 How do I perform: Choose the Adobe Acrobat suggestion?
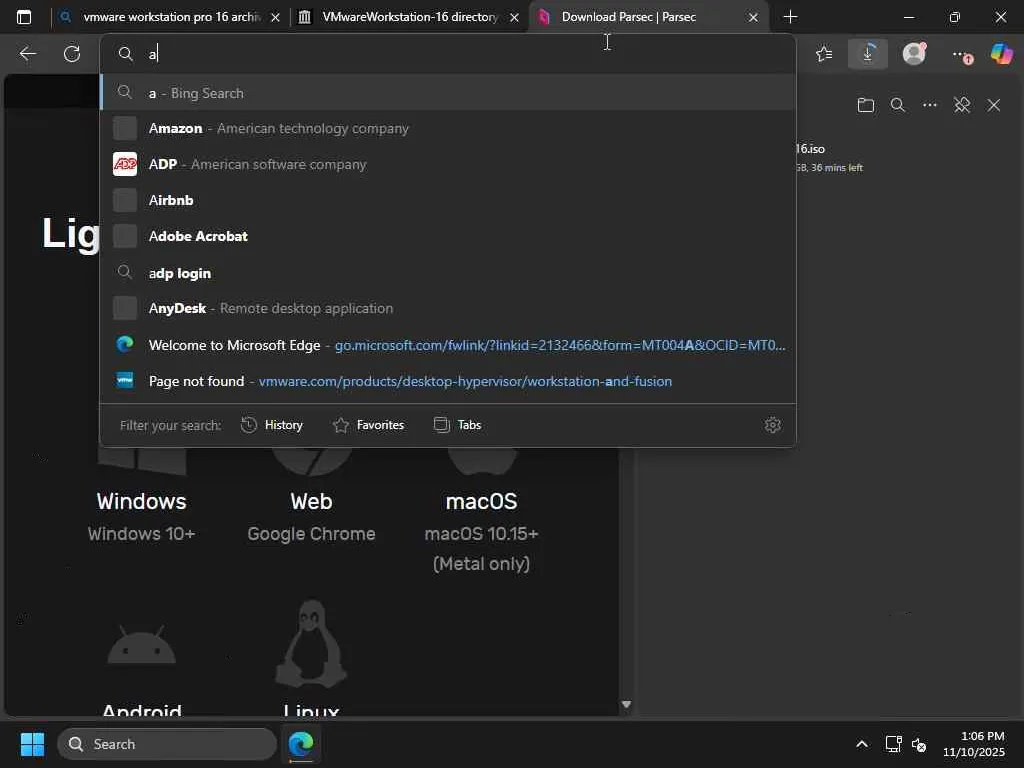pyautogui.click(x=448, y=236)
